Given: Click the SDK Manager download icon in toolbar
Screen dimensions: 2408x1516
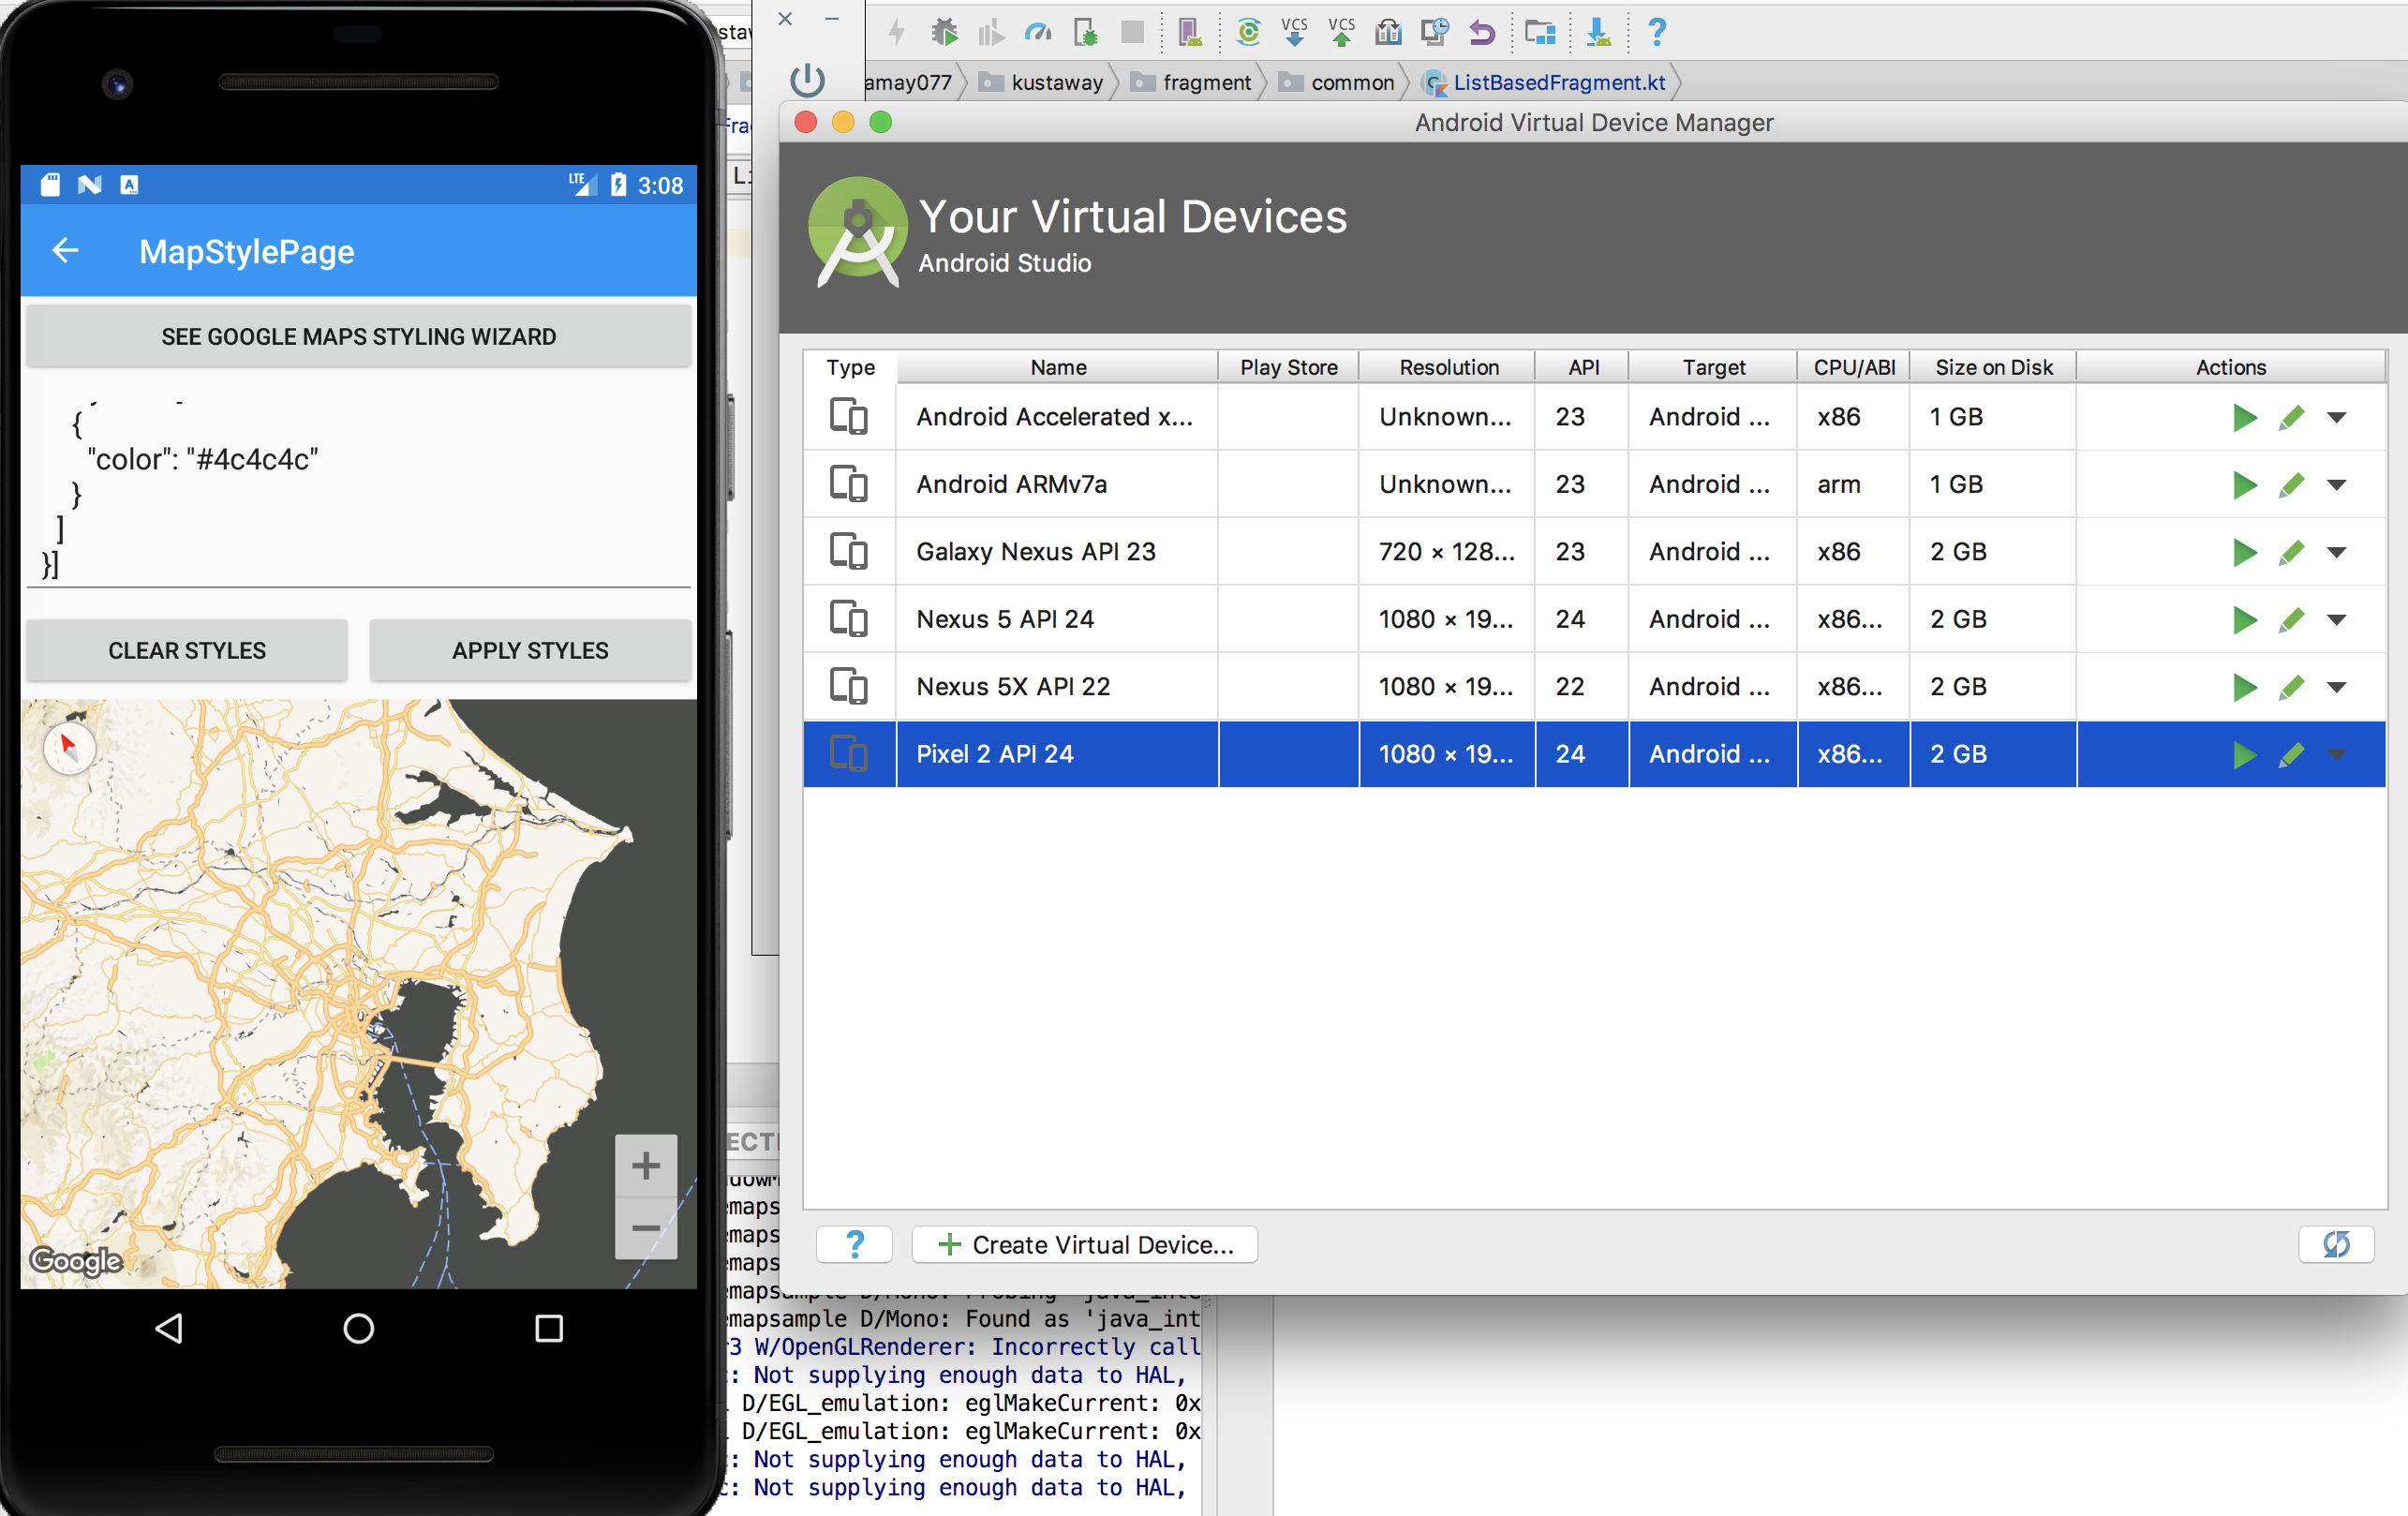Looking at the screenshot, I should pos(1598,32).
